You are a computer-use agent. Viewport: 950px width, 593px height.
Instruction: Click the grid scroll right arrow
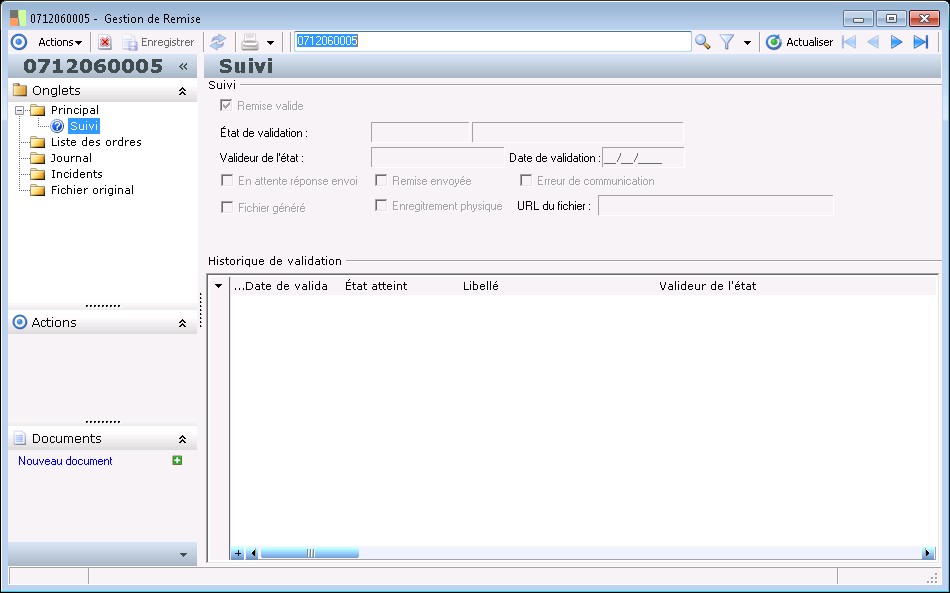927,553
